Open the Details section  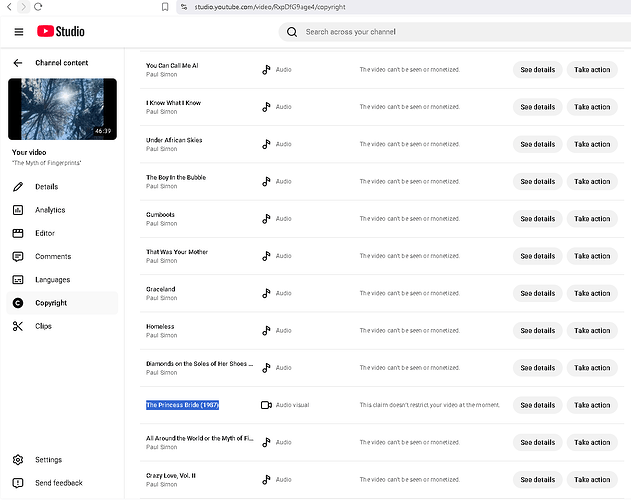pyautogui.click(x=46, y=187)
